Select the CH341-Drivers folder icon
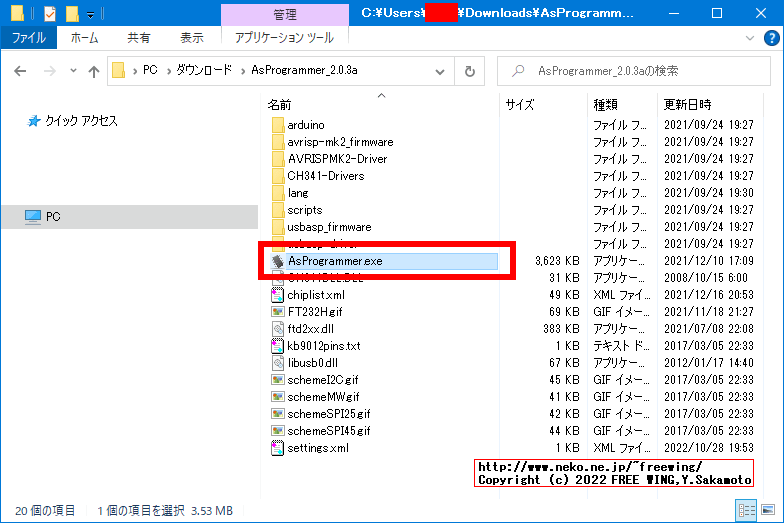 (x=278, y=176)
